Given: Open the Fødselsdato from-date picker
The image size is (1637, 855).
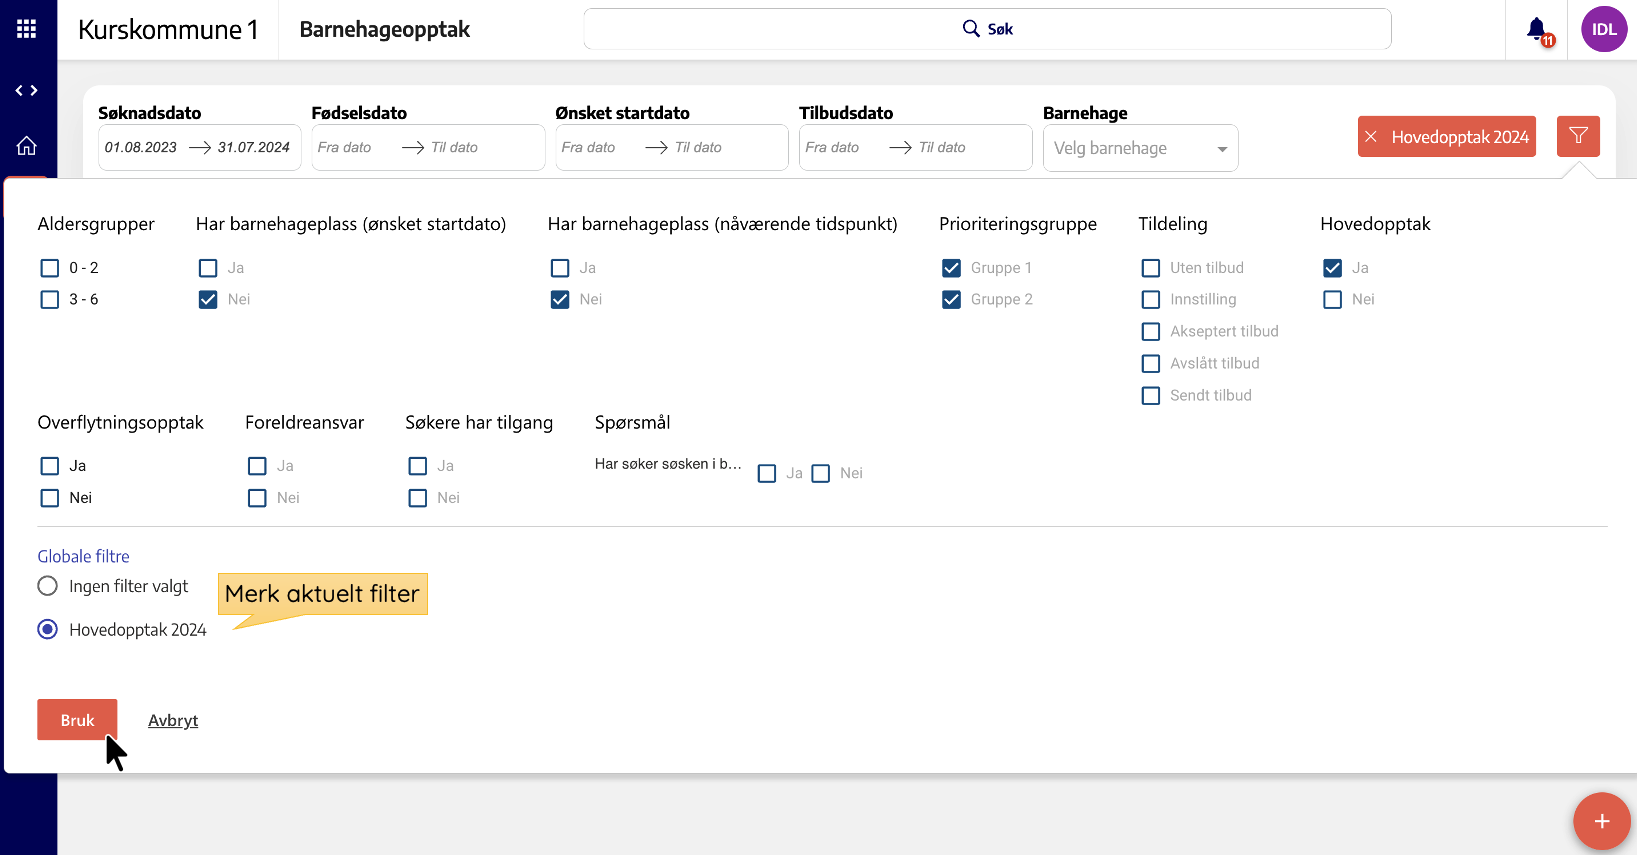Looking at the screenshot, I should click(x=345, y=148).
